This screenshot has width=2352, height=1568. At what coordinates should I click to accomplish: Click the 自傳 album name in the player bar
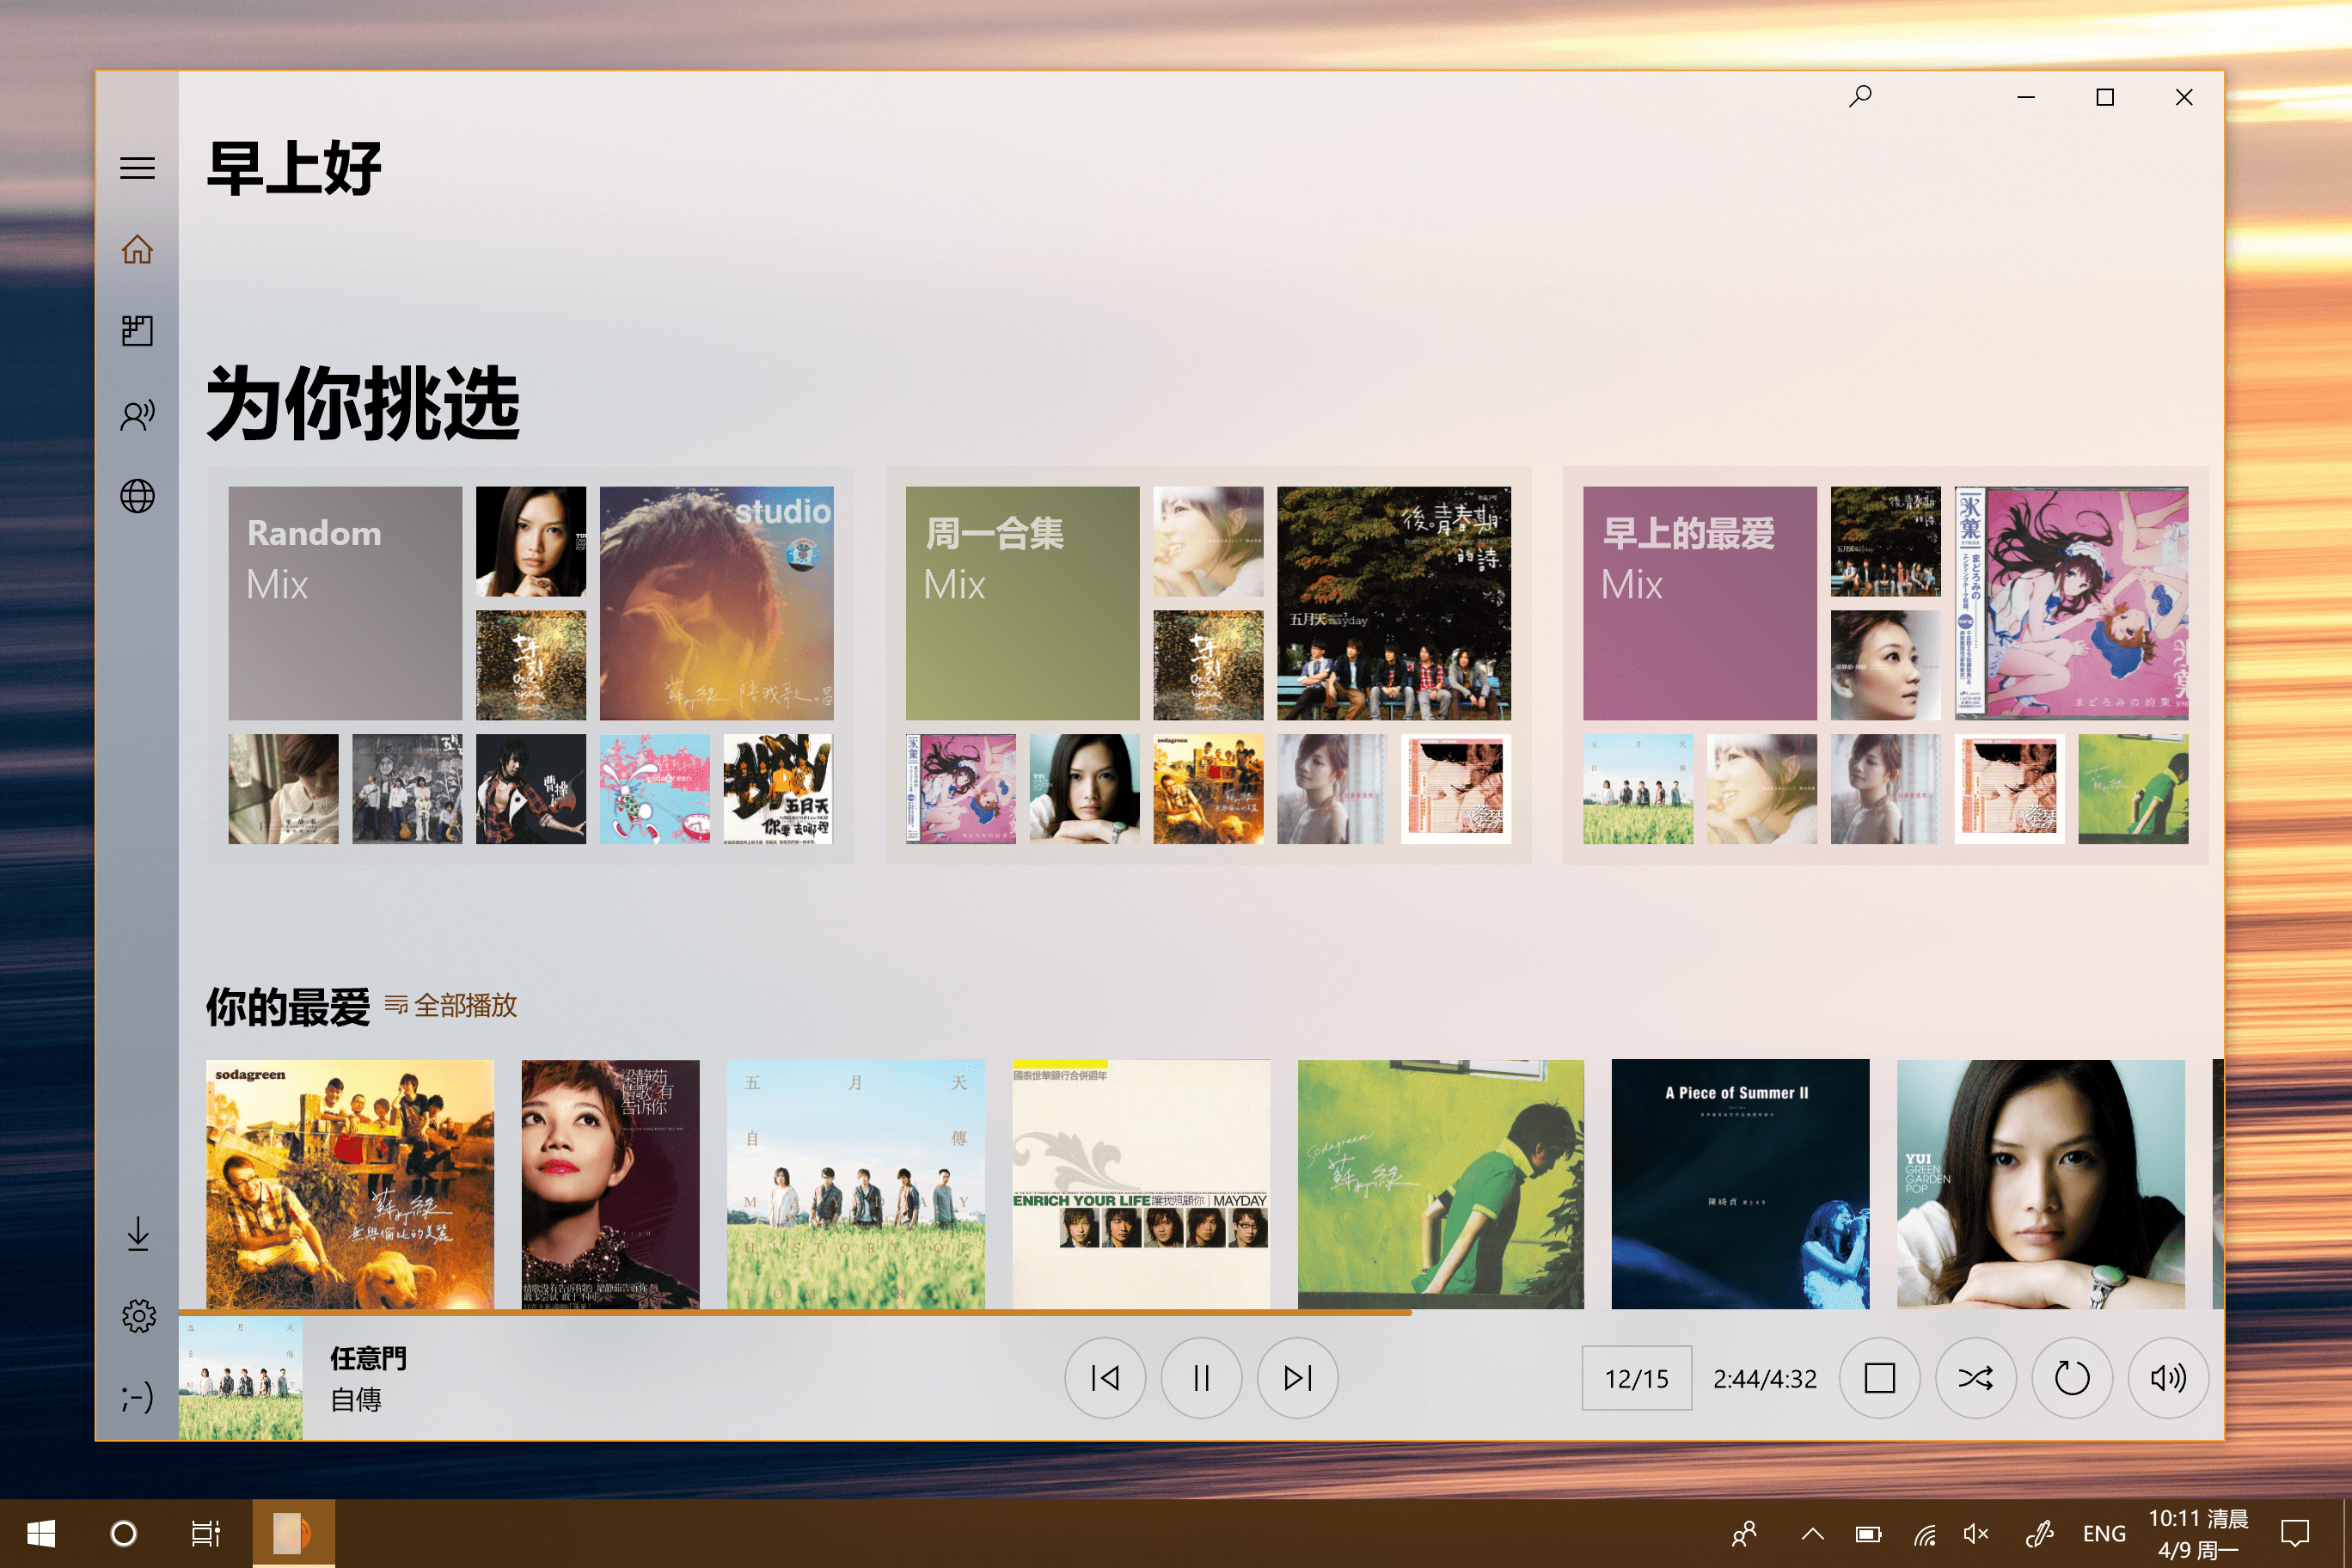pyautogui.click(x=356, y=1399)
